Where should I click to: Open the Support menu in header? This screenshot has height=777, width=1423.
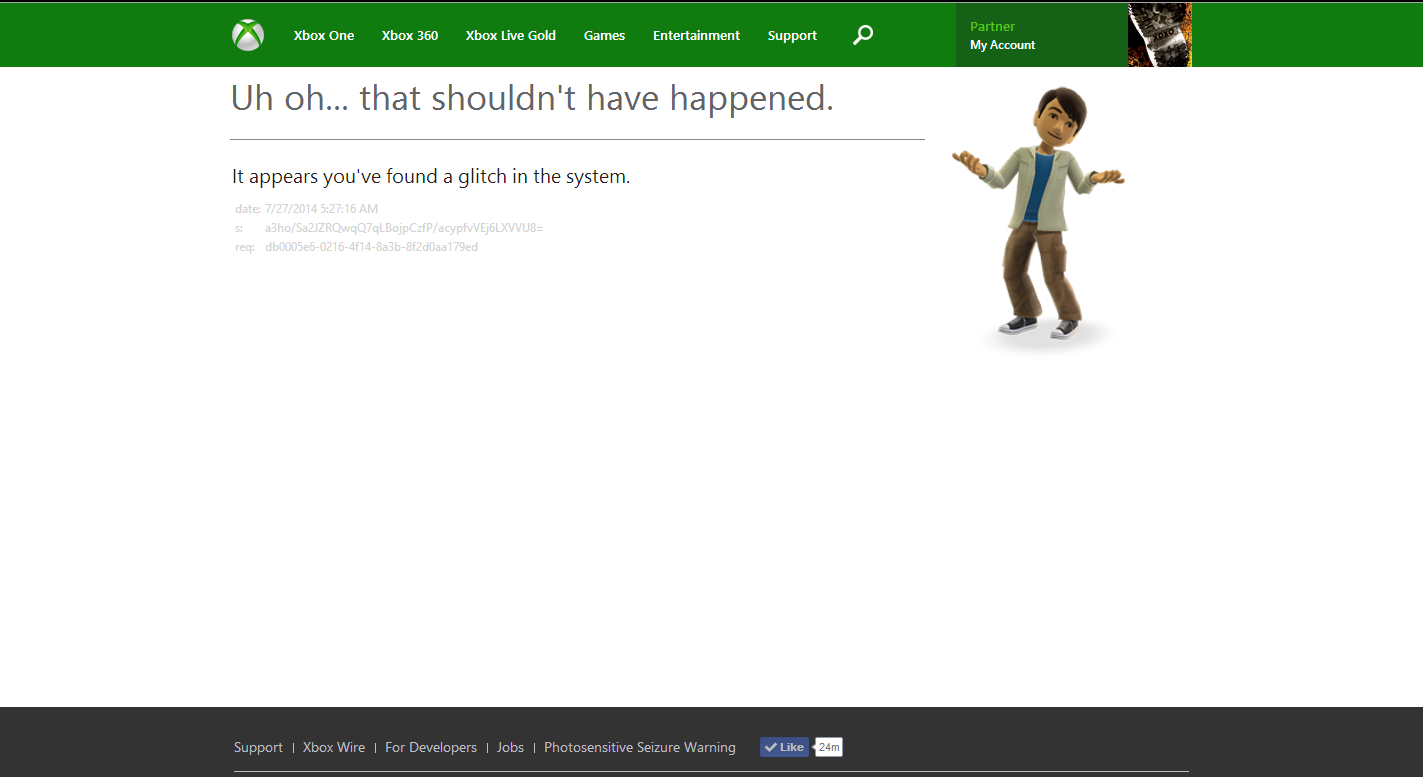point(793,35)
